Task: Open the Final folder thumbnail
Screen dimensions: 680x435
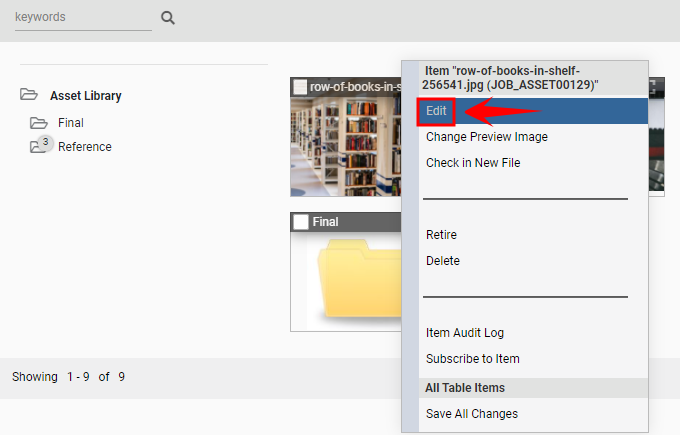Action: [346, 281]
